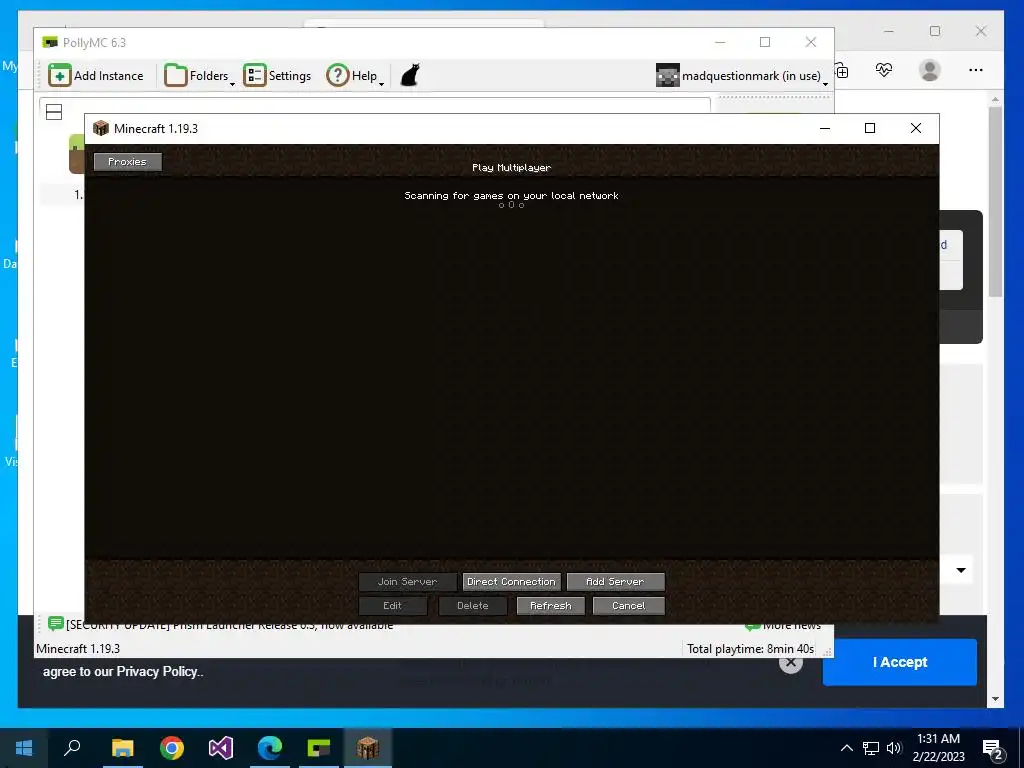Click the network icon in system tray
The height and width of the screenshot is (768, 1024).
pyautogui.click(x=871, y=748)
